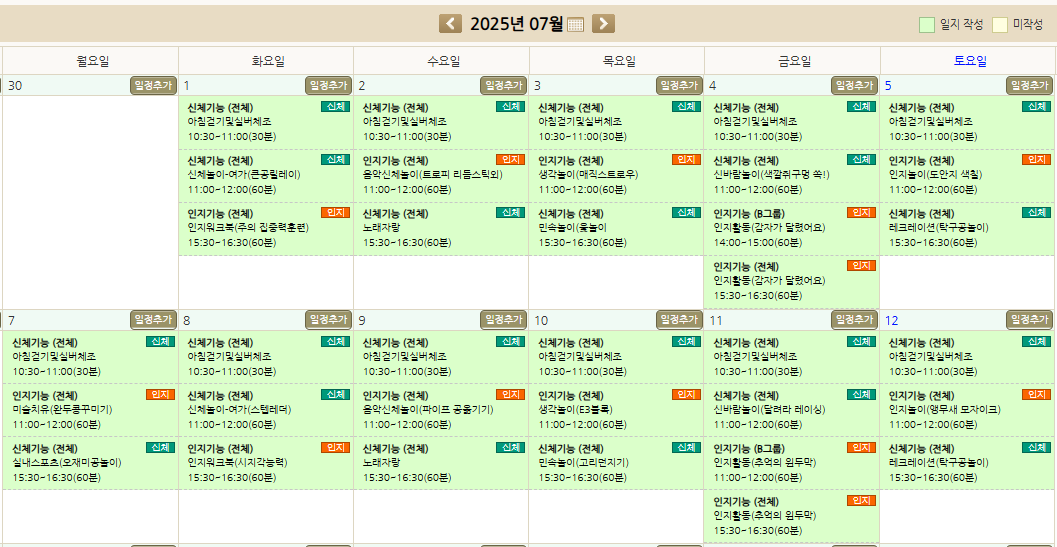
Task: Open the calendar date picker icon
Action: [575, 25]
